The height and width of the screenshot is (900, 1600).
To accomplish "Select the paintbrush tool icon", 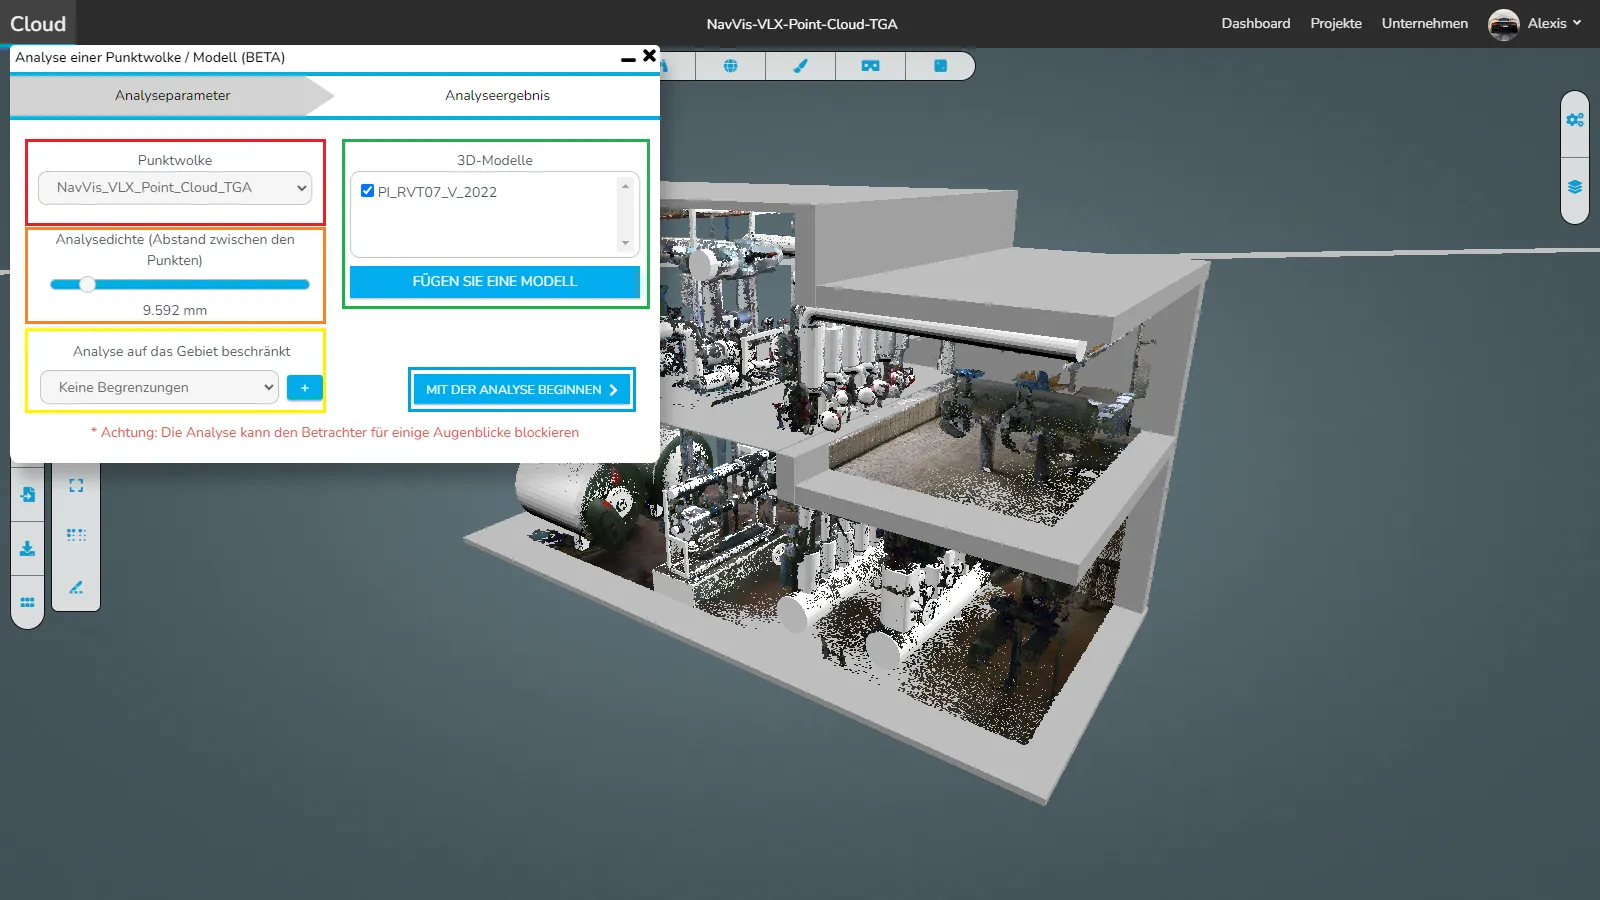I will (x=800, y=66).
